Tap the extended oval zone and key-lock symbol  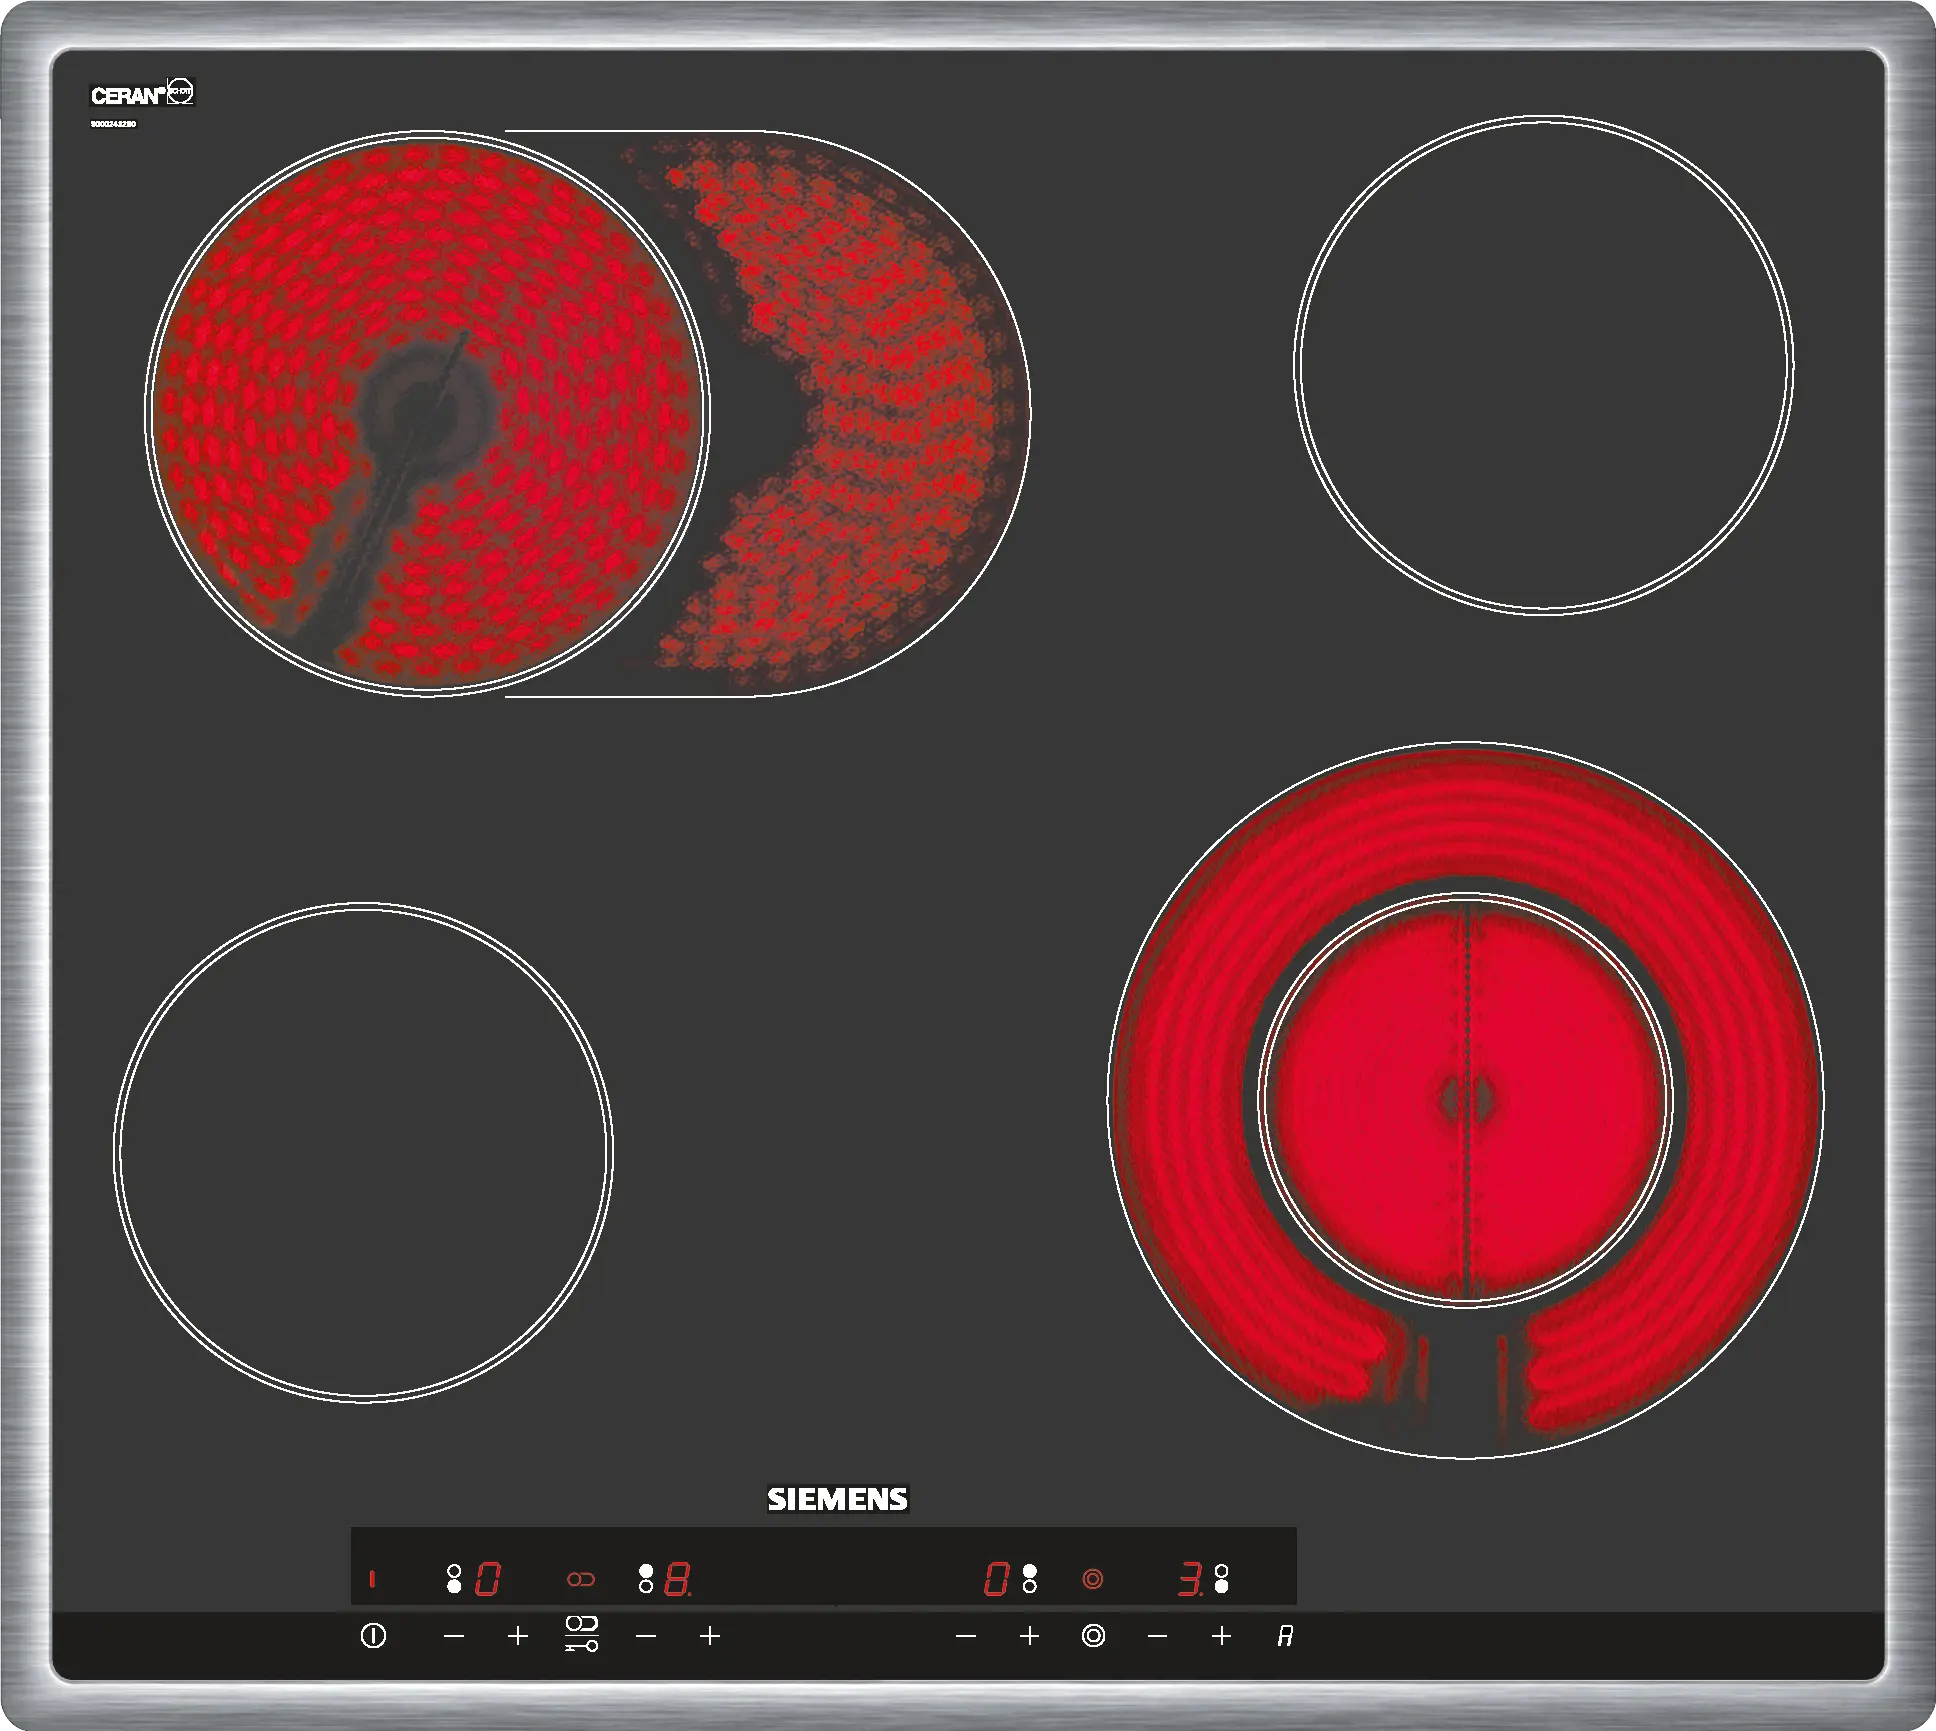(x=582, y=1634)
